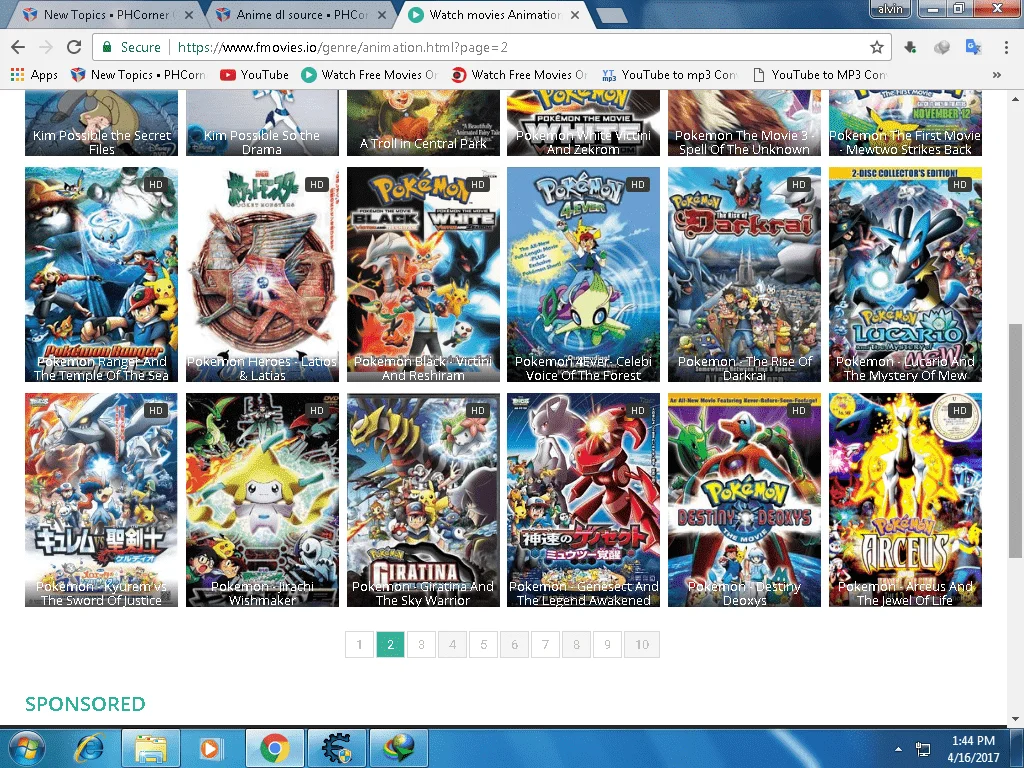Click the download manager extension icon
This screenshot has height=768, width=1024.
(x=910, y=47)
